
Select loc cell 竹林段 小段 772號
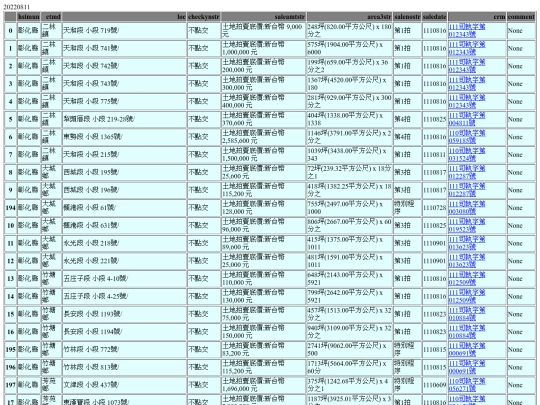124,350
